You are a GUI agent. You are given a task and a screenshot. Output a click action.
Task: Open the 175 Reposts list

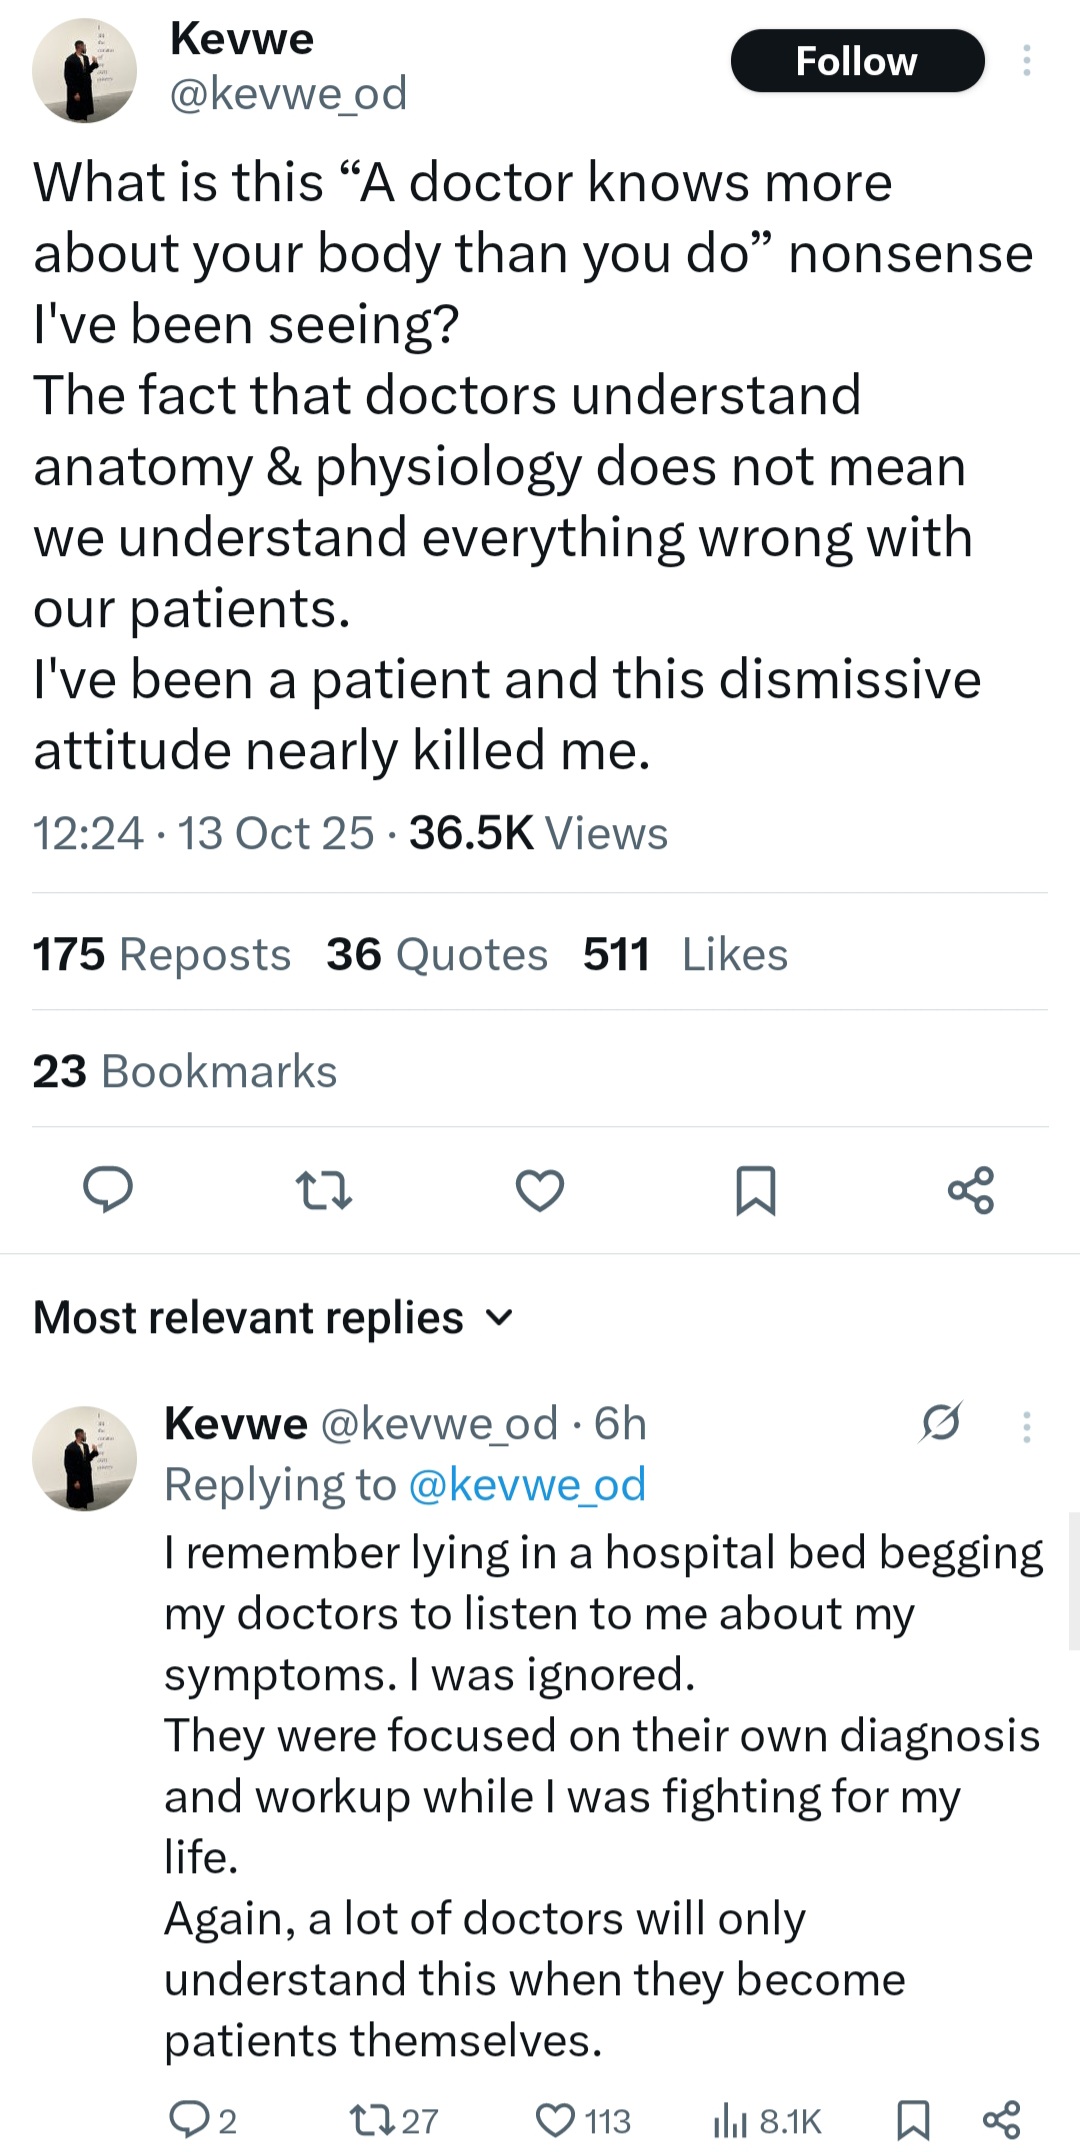coord(161,954)
